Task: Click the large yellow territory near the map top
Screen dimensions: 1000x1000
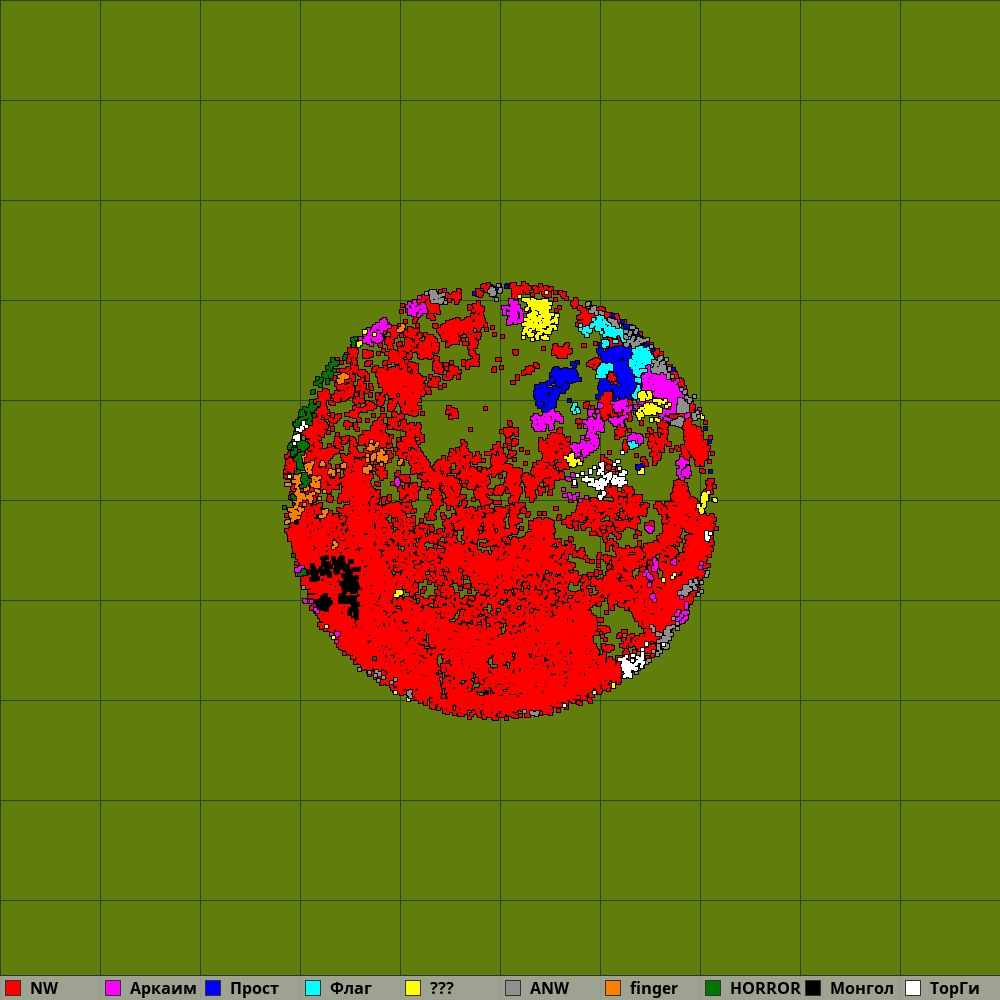Action: point(539,318)
